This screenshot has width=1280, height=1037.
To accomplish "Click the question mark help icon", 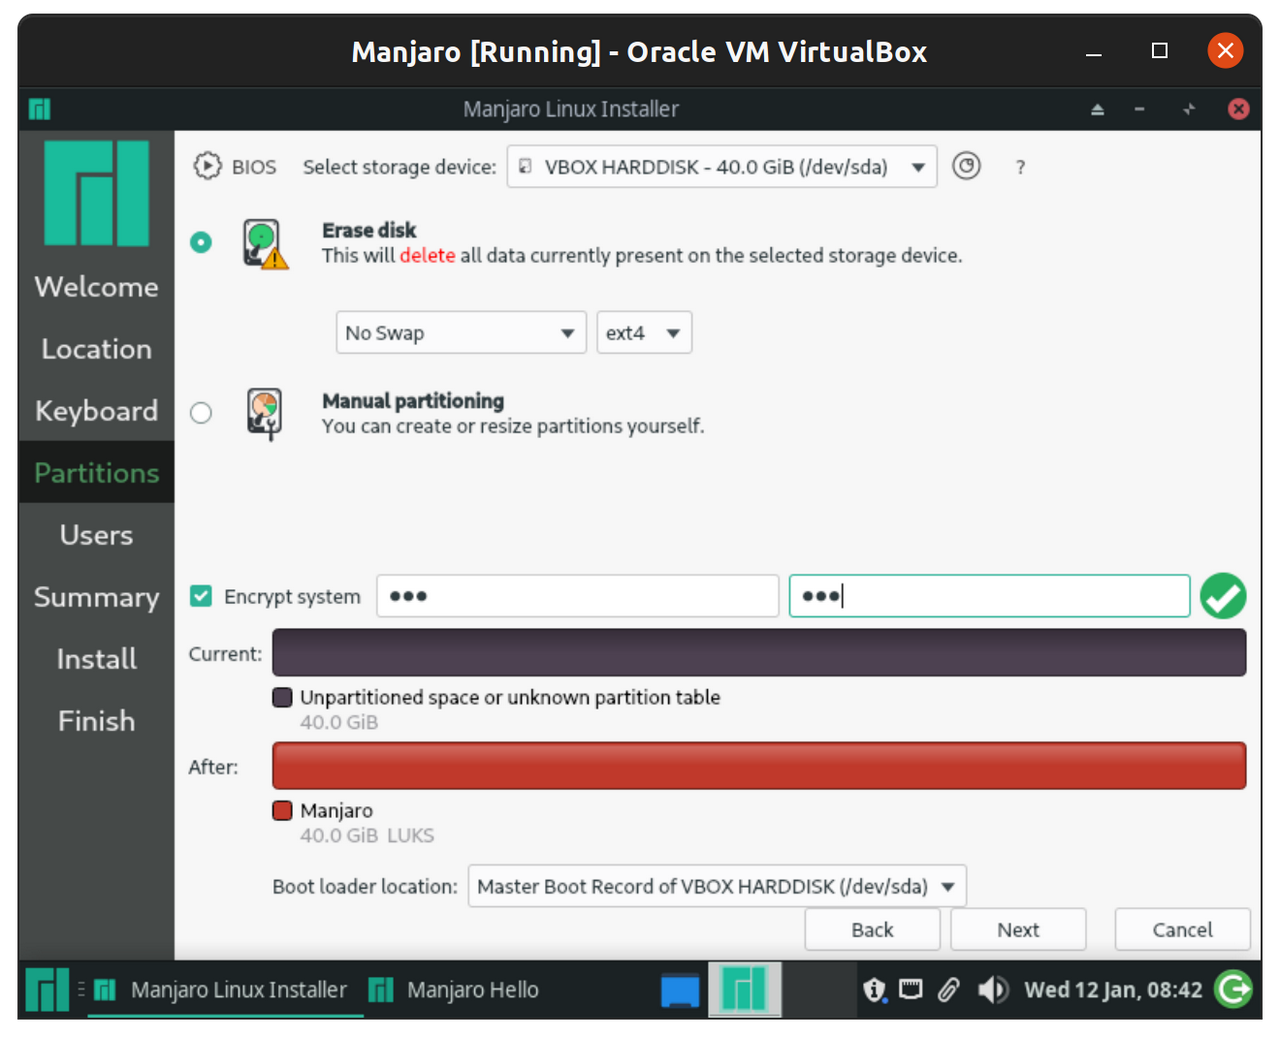I will click(1020, 168).
